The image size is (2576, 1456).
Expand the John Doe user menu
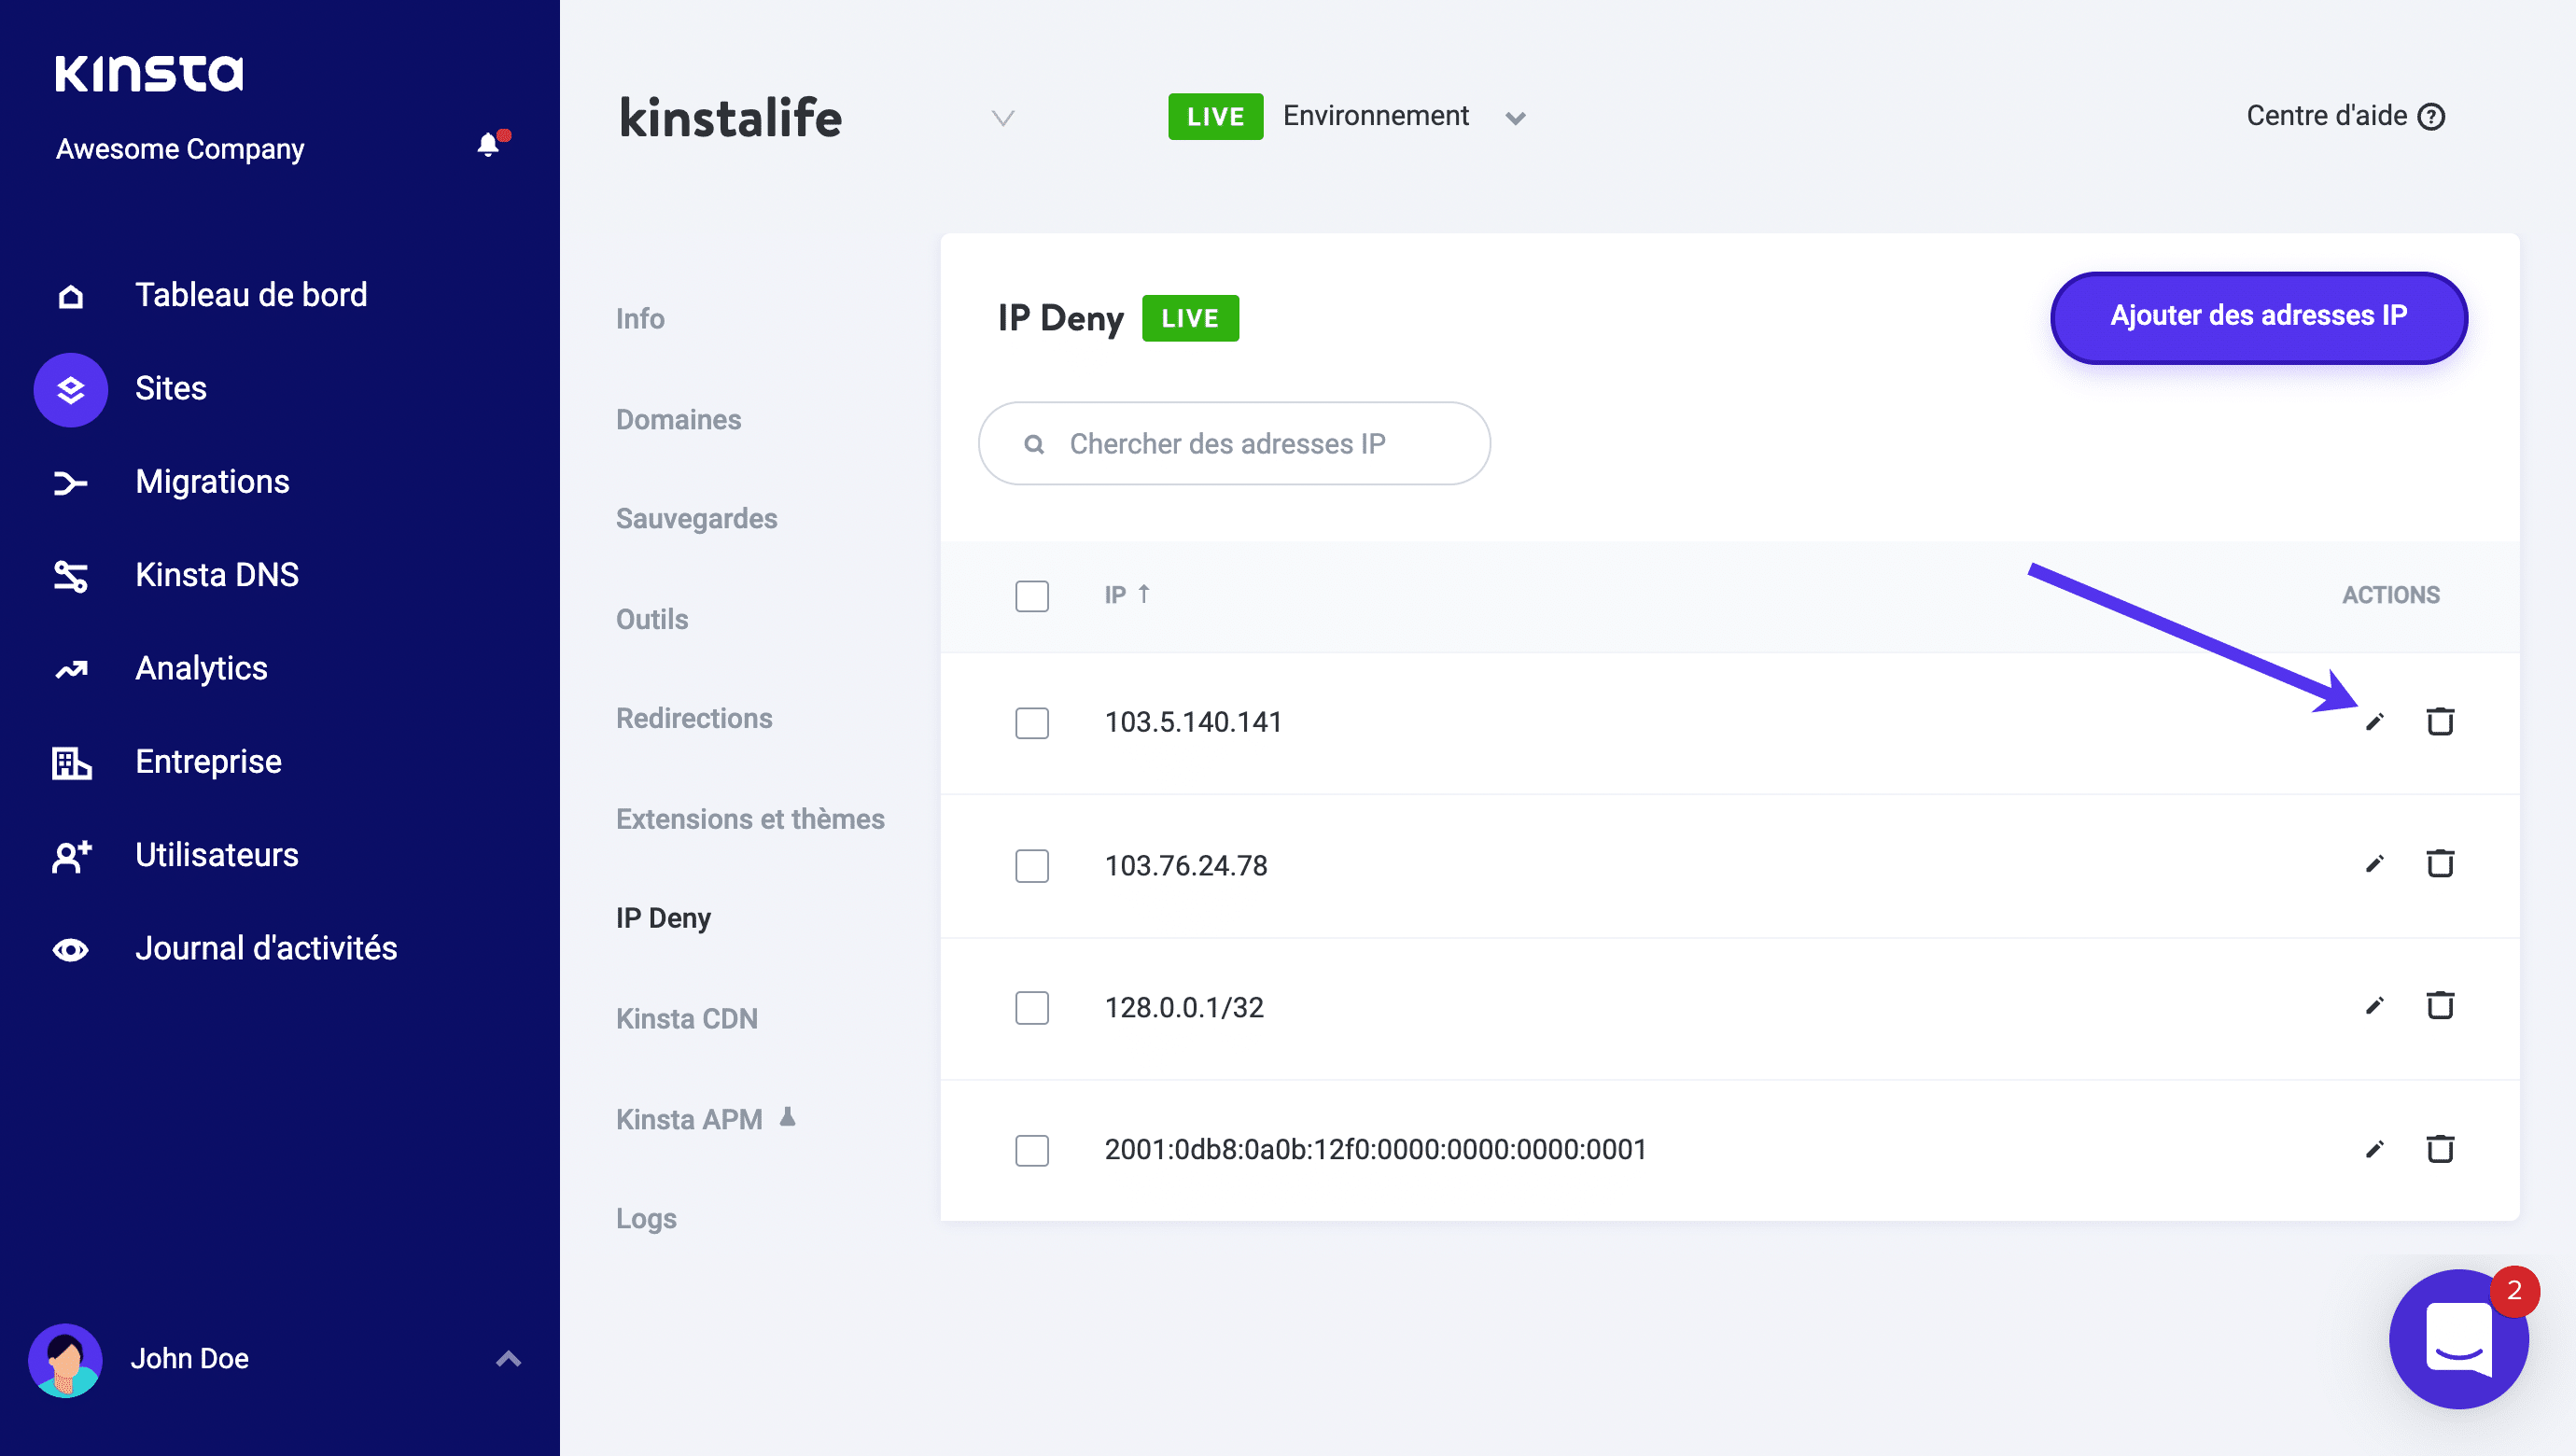(508, 1359)
